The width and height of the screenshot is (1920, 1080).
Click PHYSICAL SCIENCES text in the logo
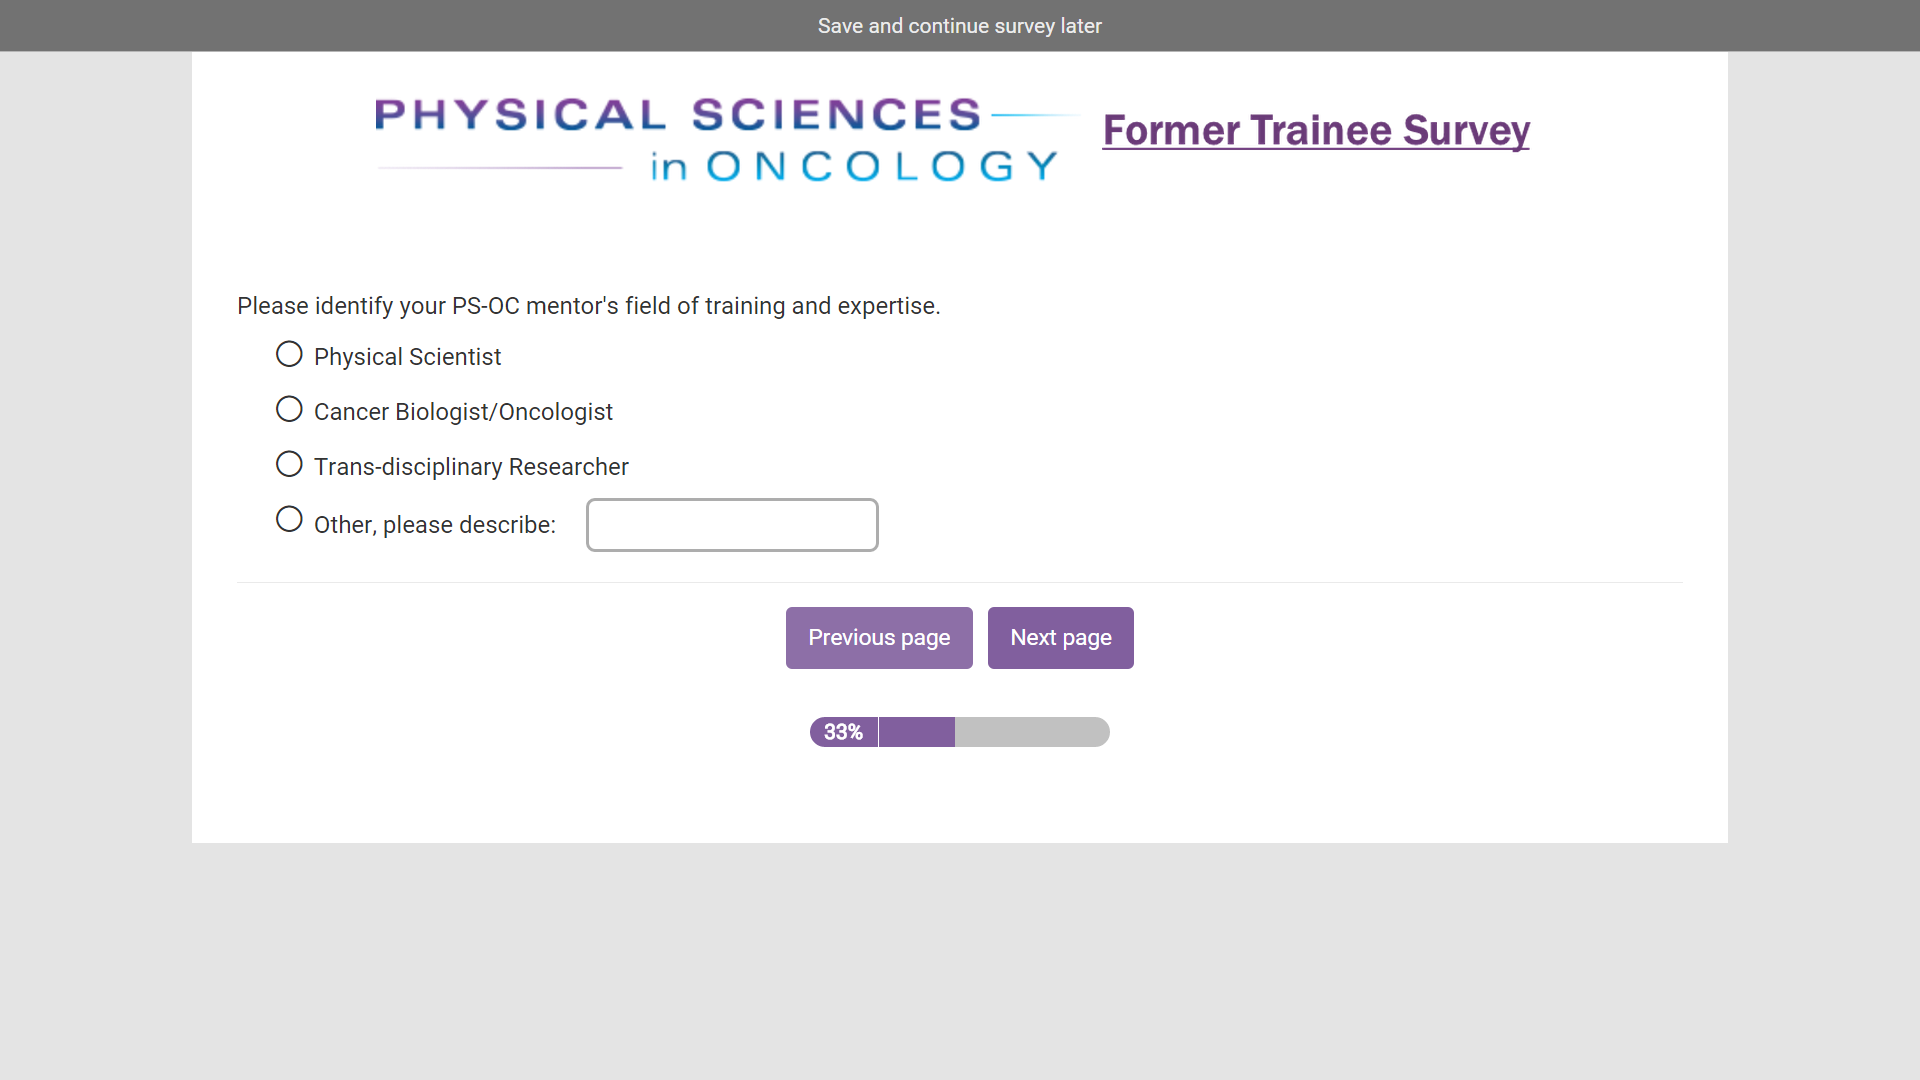click(678, 115)
